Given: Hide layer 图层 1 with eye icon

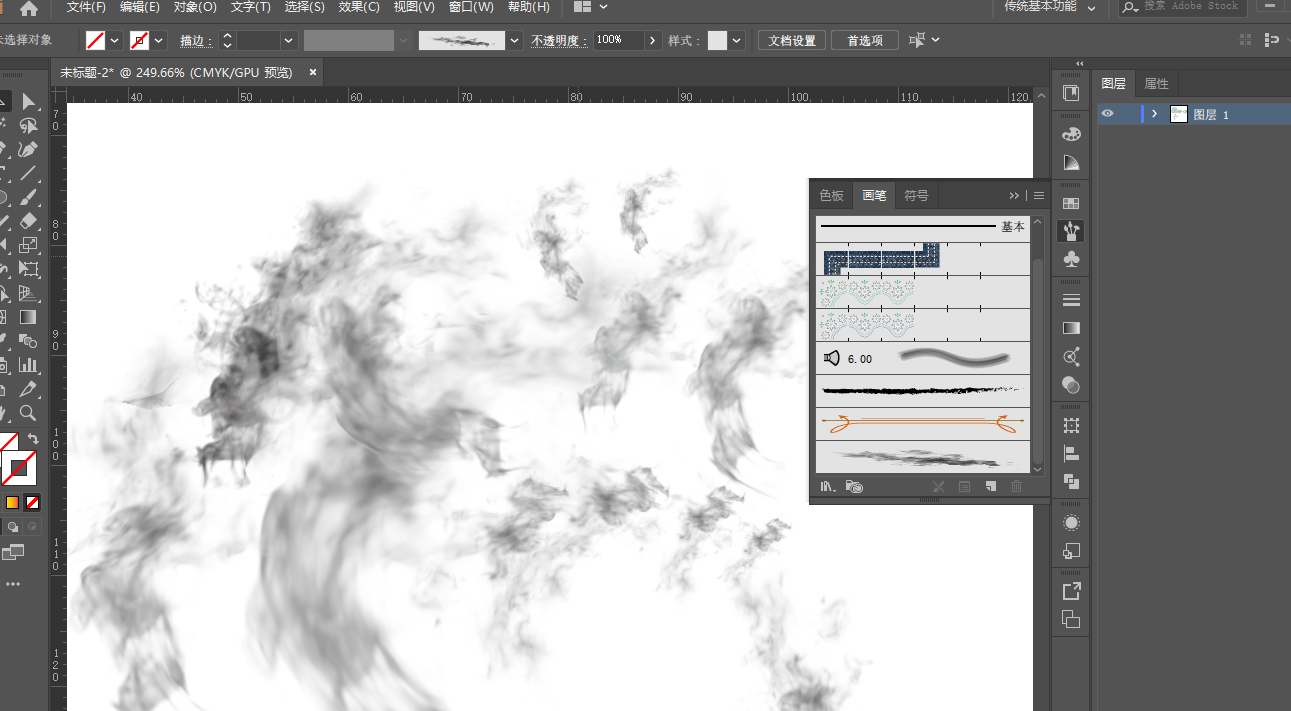Looking at the screenshot, I should point(1107,114).
